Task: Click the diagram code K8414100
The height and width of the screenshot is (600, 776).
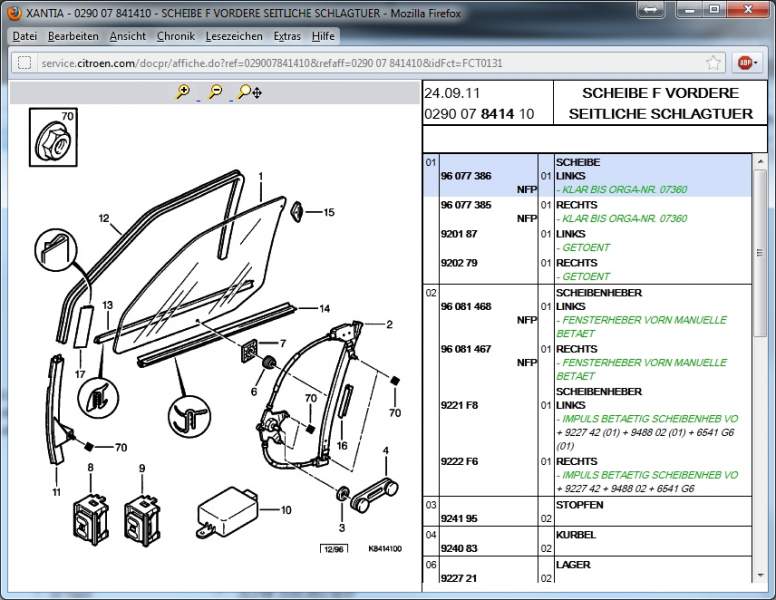Action: (385, 549)
